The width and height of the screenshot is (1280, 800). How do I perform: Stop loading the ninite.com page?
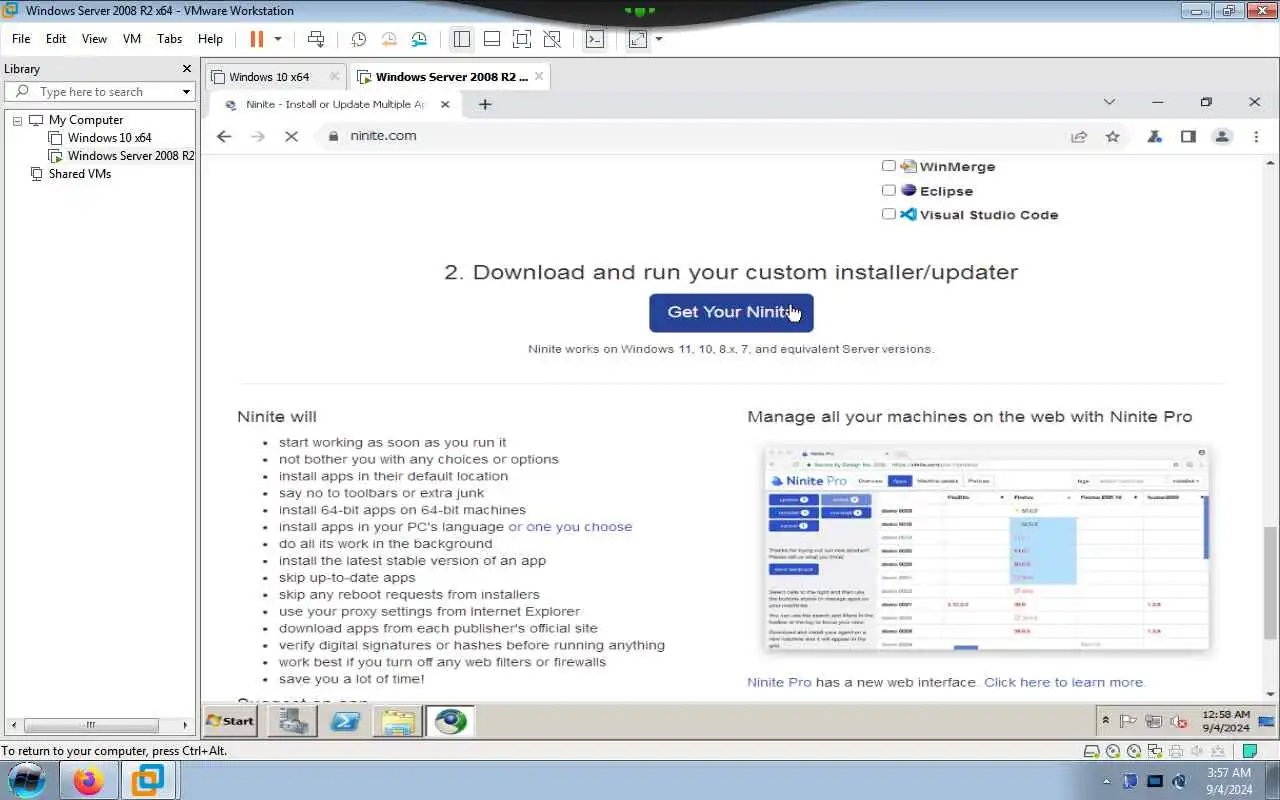click(x=292, y=136)
